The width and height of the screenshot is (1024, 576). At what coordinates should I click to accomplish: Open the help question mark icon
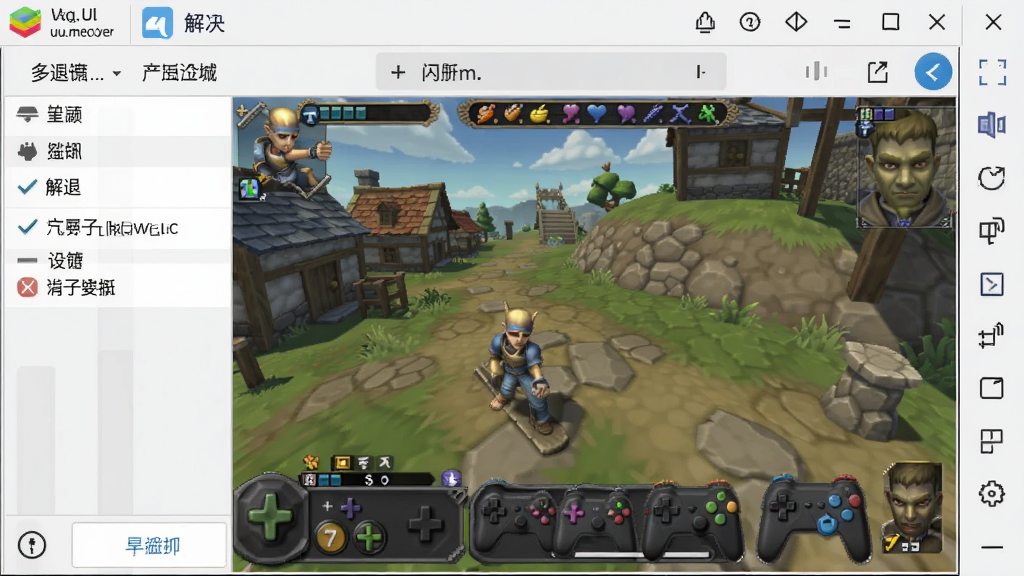tap(750, 22)
